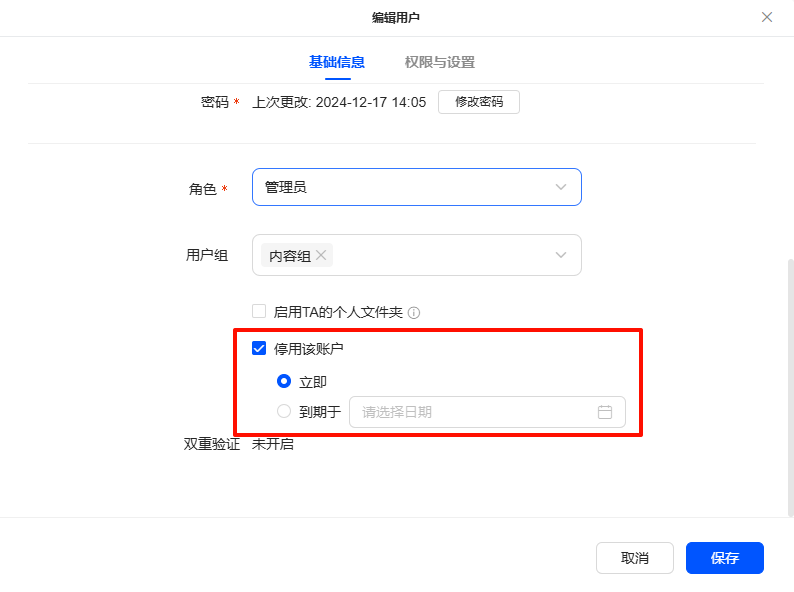The image size is (794, 592).
Task: Click the chevron arrow in 用户组 field
Action: pos(561,255)
